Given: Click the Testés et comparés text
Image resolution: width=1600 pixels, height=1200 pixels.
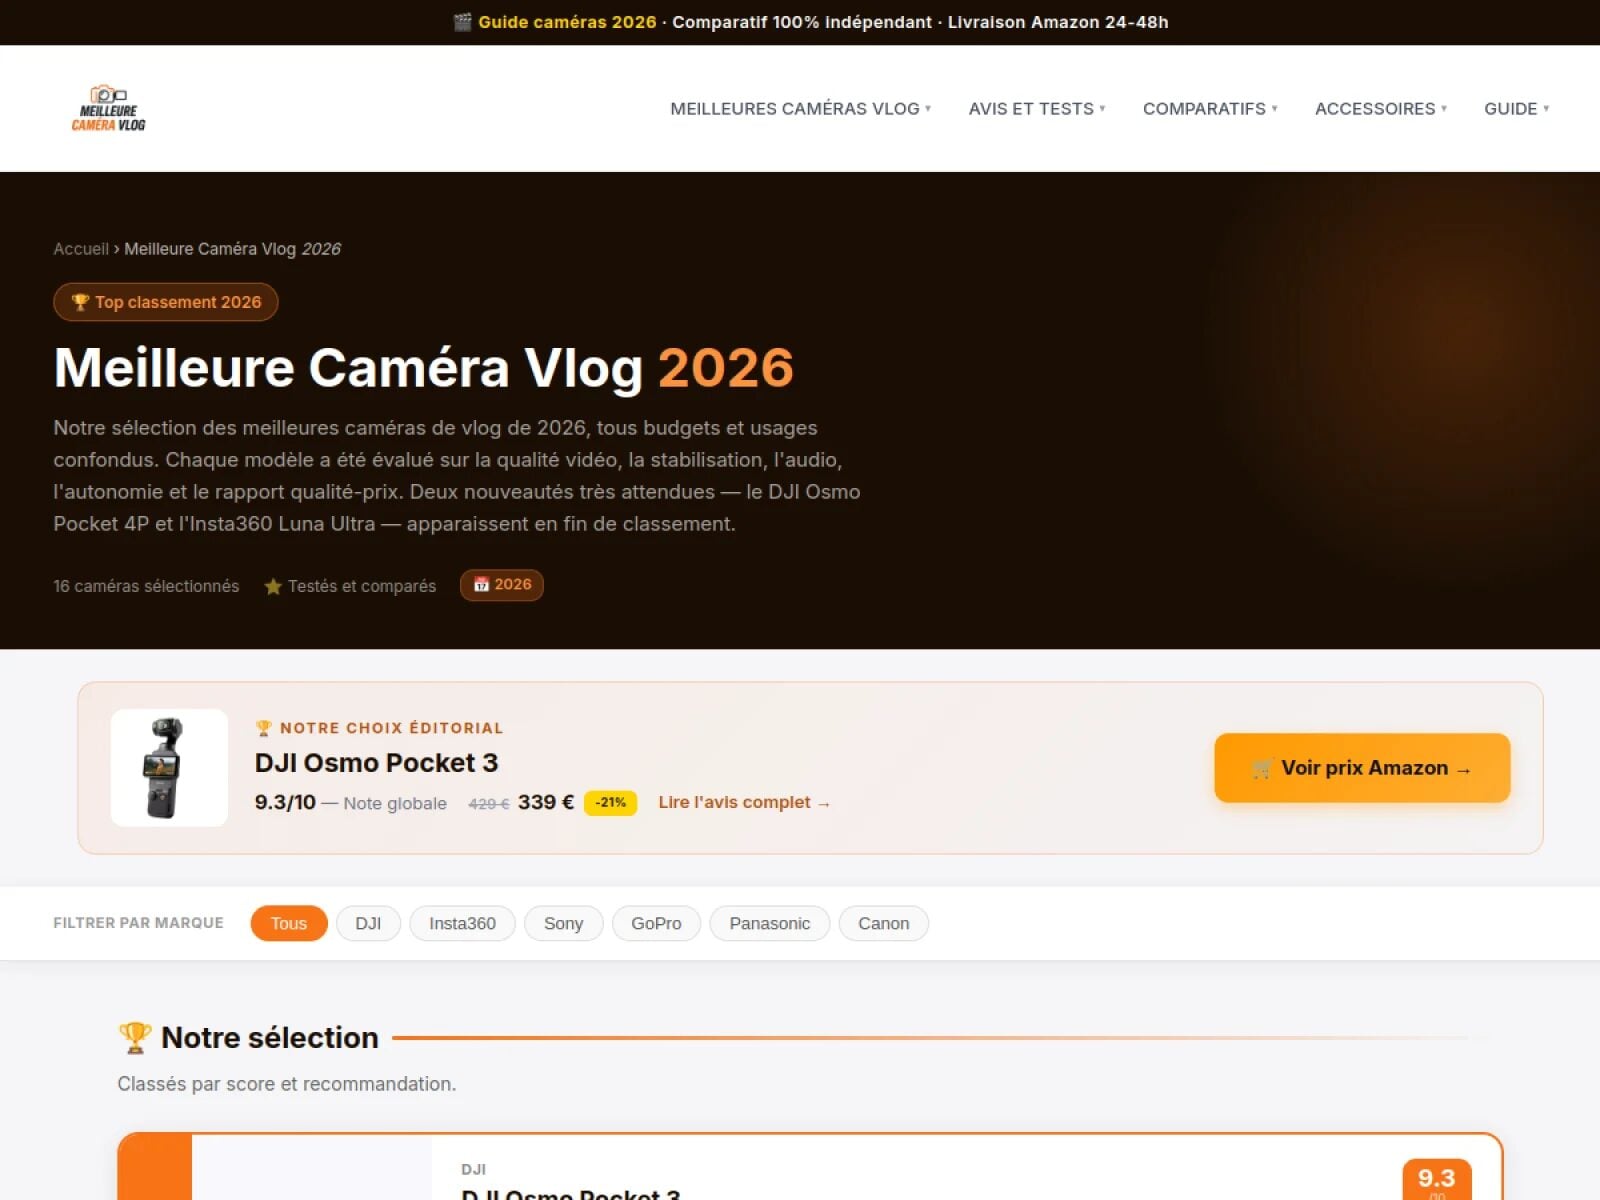Looking at the screenshot, I should (362, 586).
